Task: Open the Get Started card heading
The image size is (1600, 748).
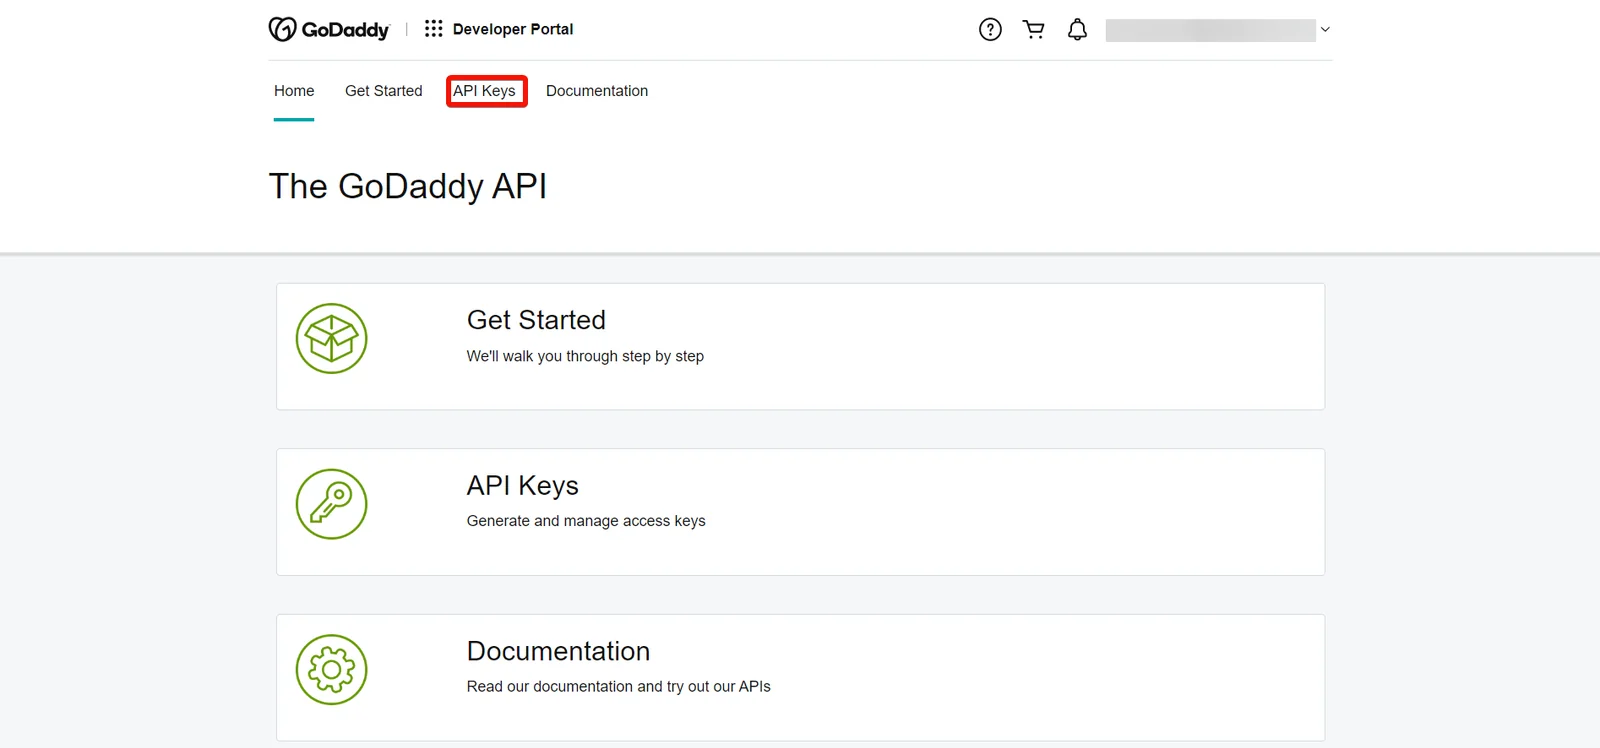Action: click(x=536, y=320)
